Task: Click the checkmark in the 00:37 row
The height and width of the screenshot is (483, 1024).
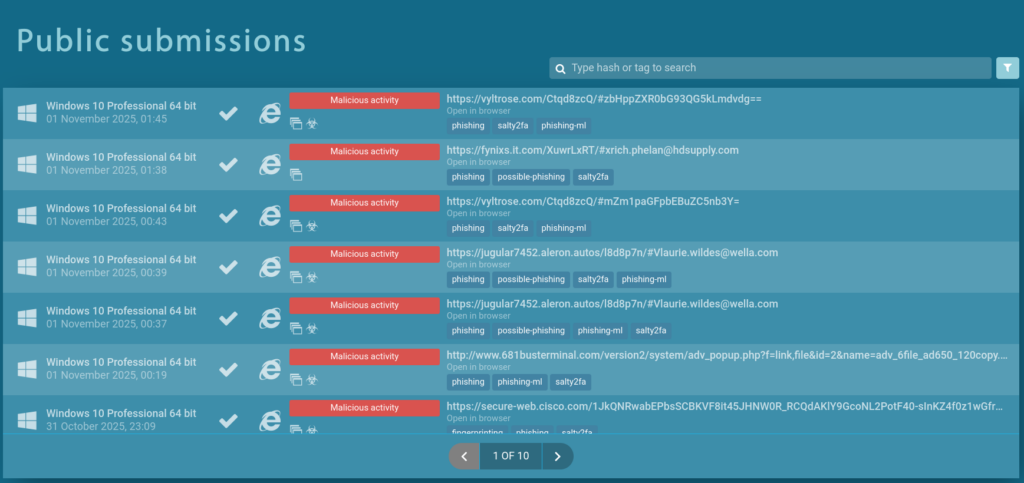Action: point(229,318)
